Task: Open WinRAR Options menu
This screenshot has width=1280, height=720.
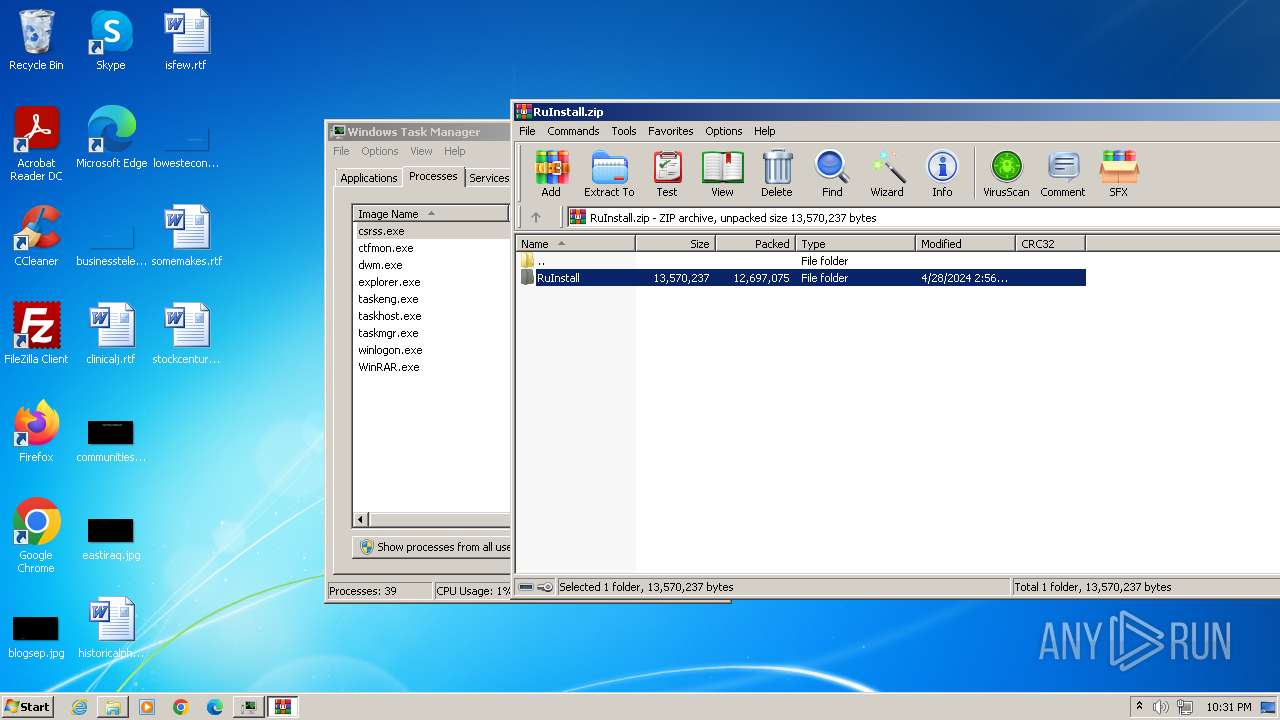Action: tap(723, 131)
